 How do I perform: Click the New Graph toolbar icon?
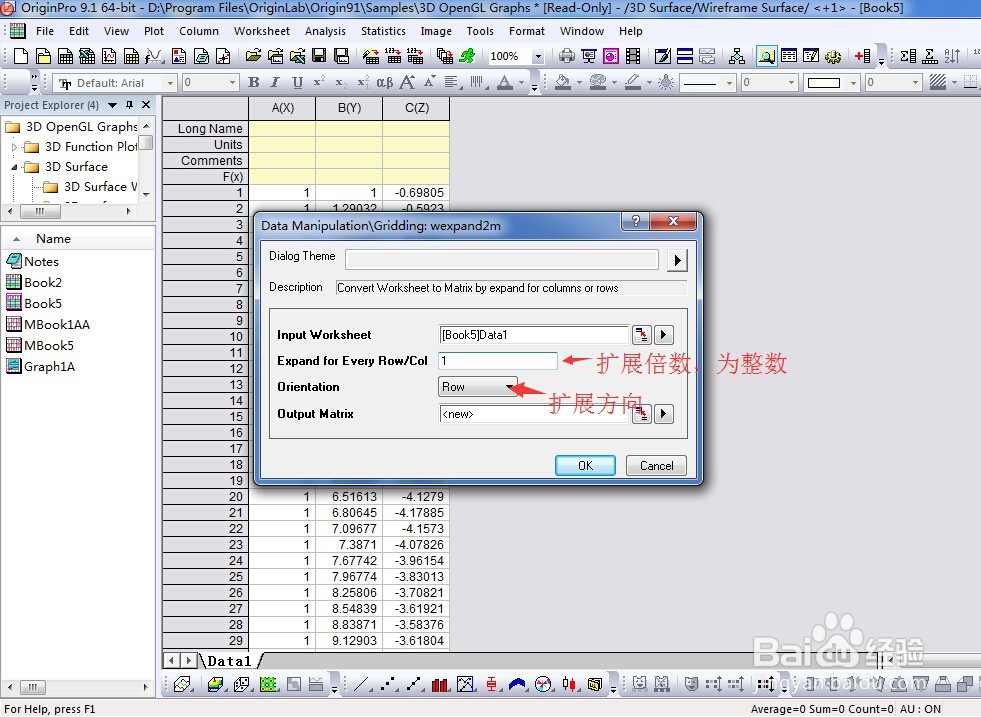click(x=109, y=56)
